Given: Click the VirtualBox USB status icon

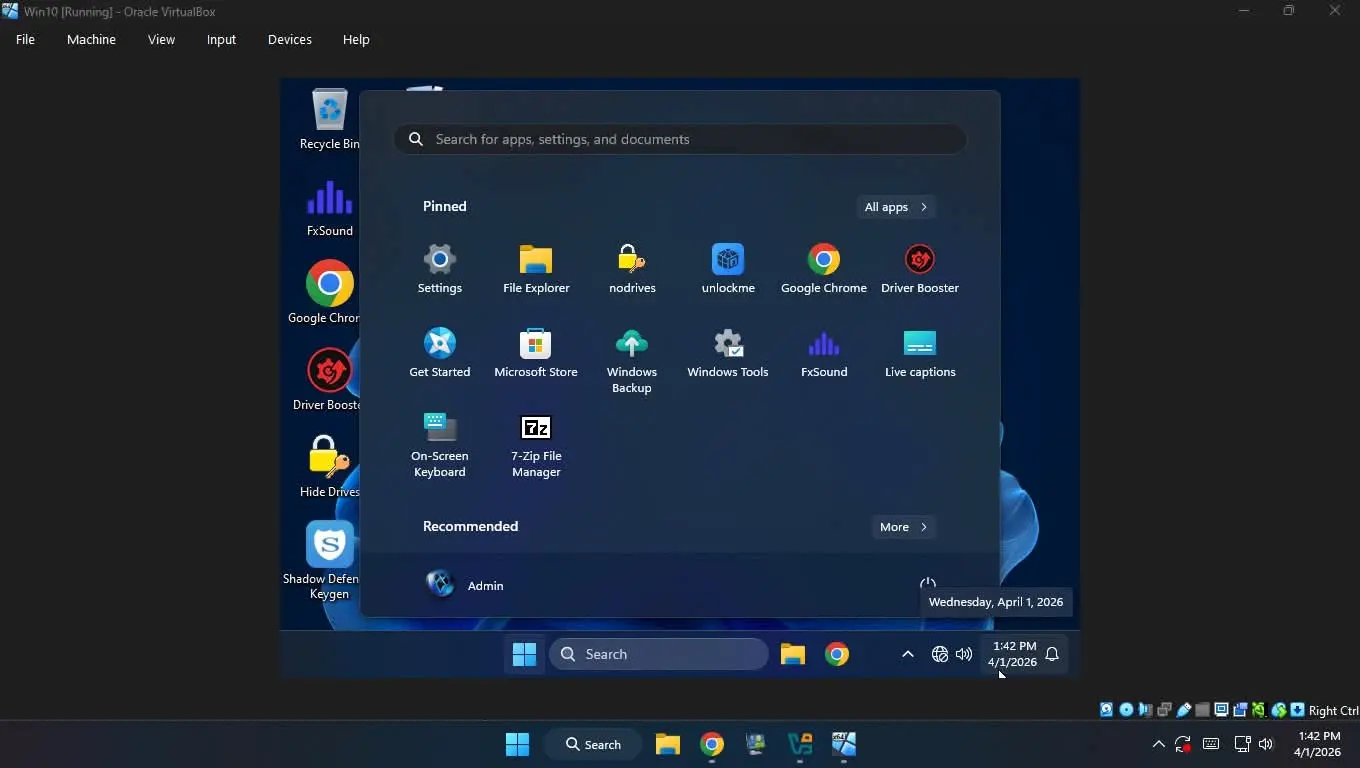Looking at the screenshot, I should point(1183,710).
